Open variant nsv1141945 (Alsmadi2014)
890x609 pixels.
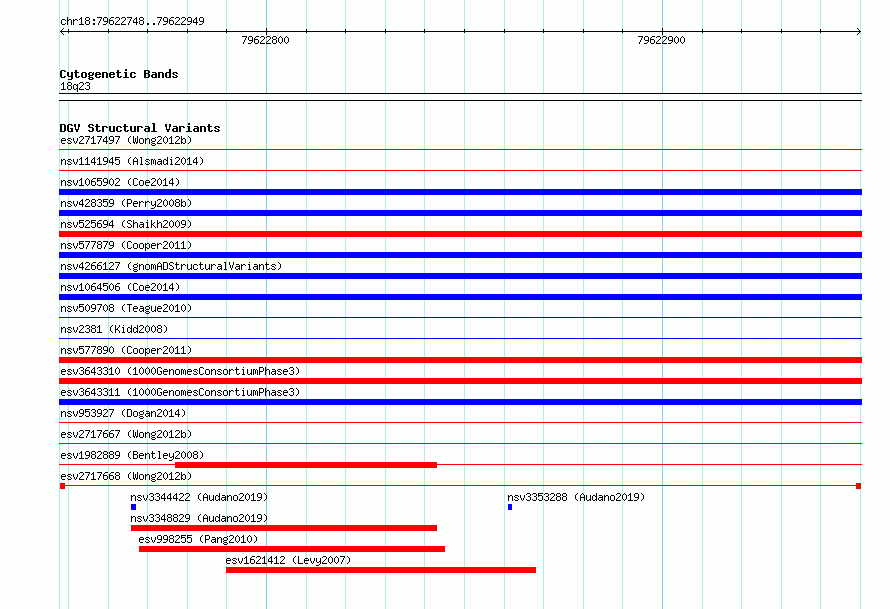[132, 161]
